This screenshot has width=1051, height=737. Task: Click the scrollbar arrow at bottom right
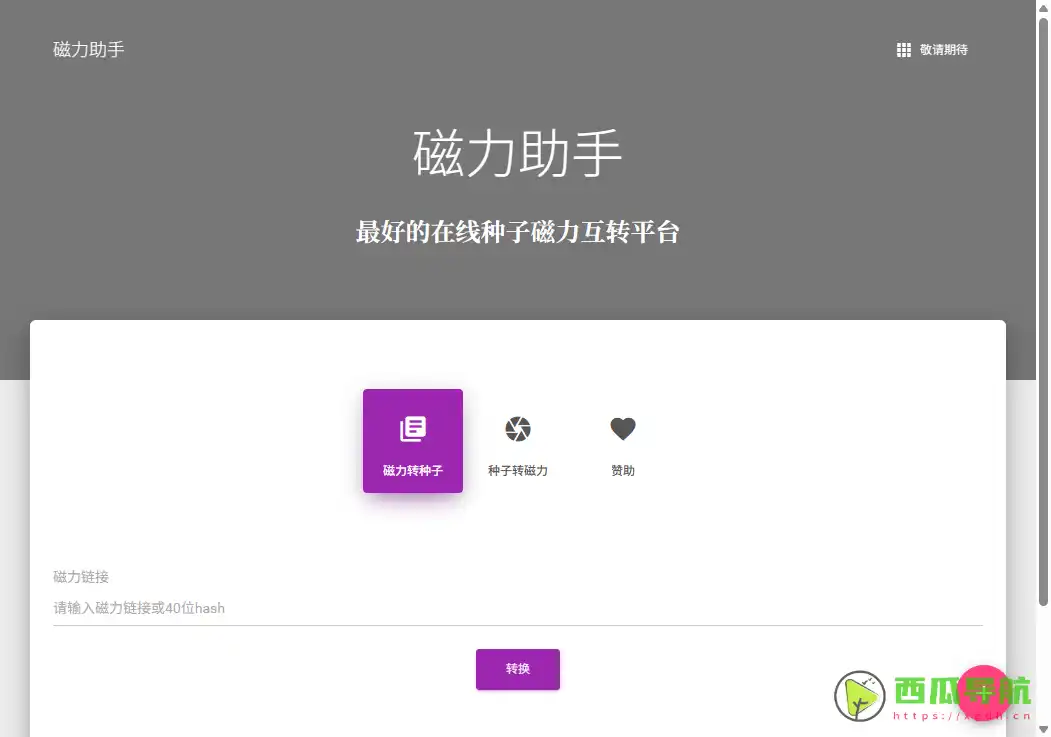1043,731
